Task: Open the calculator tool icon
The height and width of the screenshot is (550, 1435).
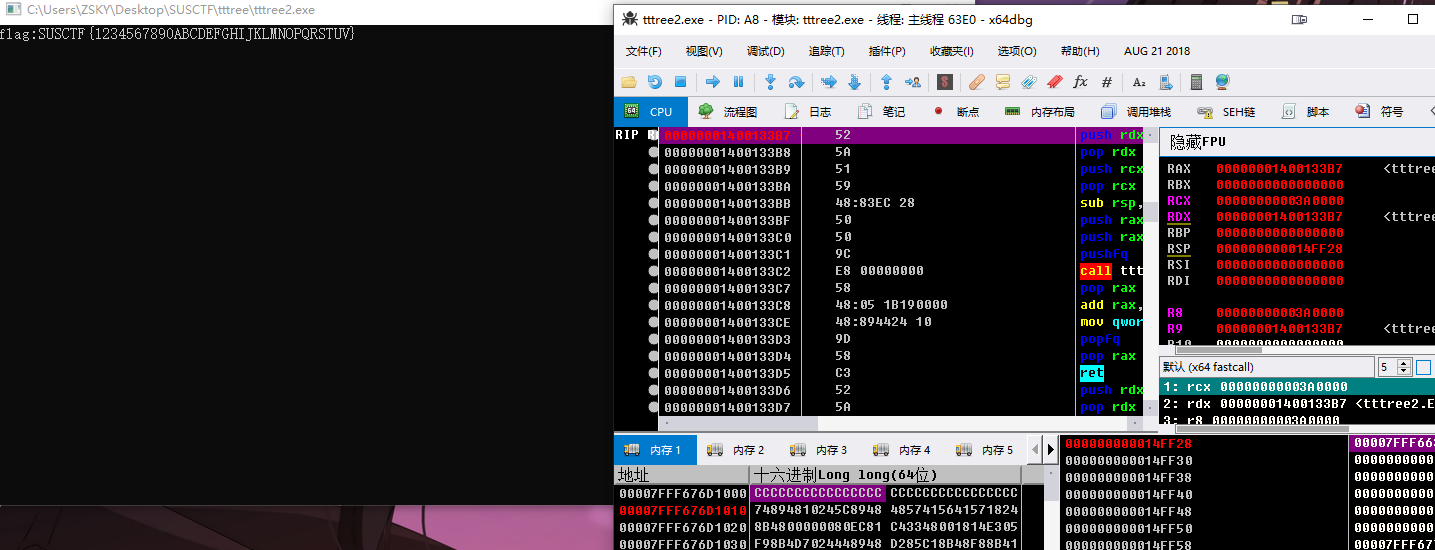Action: [1196, 82]
